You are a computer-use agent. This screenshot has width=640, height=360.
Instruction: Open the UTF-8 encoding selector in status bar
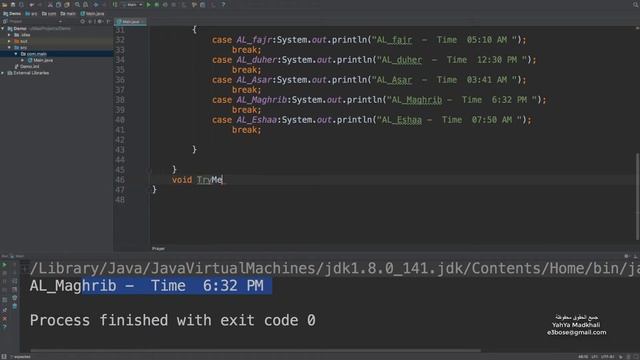coord(607,357)
